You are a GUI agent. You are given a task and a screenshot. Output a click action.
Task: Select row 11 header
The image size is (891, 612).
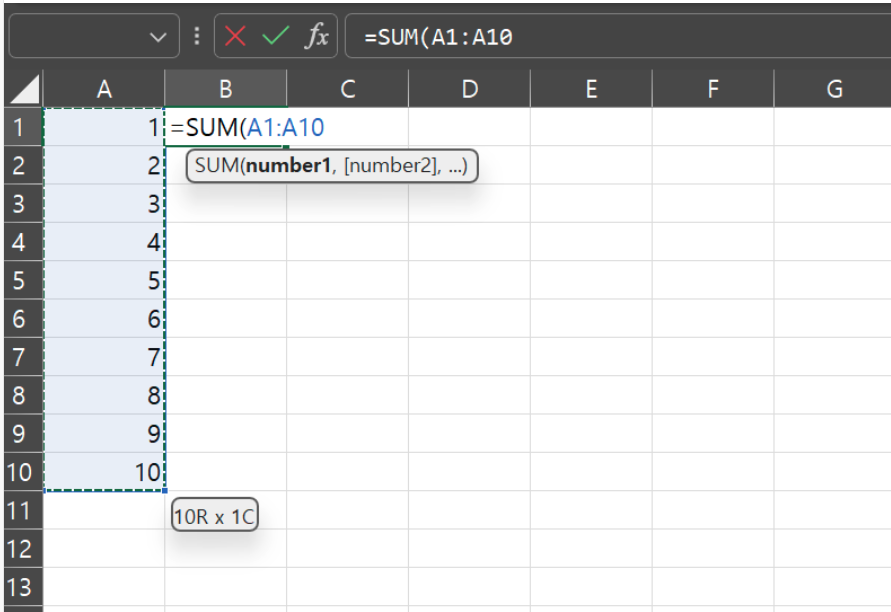[x=24, y=510]
